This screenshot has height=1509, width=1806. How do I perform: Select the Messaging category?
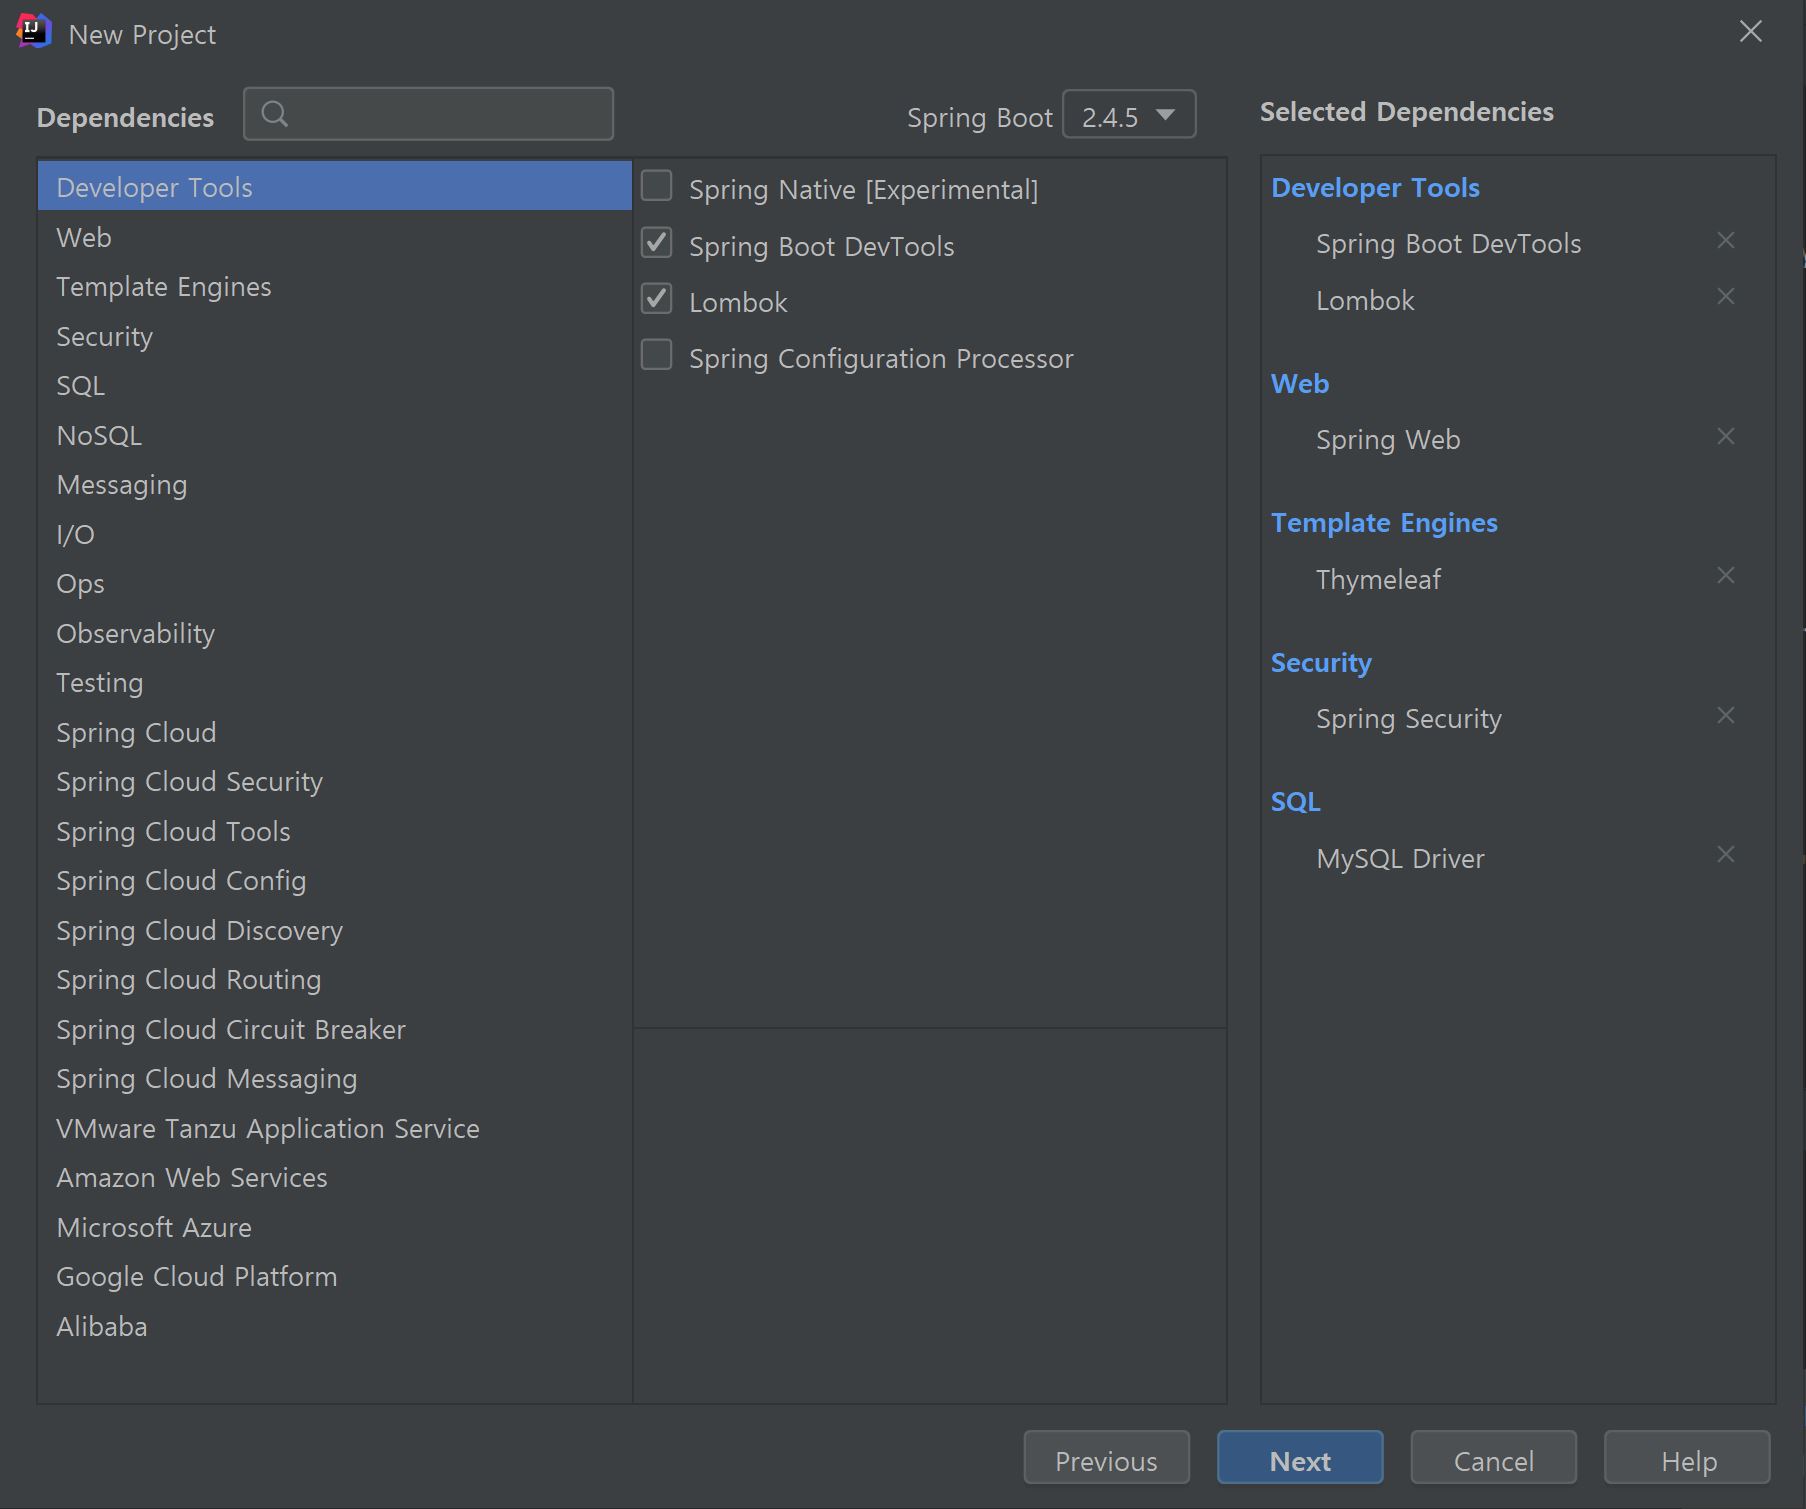point(334,485)
